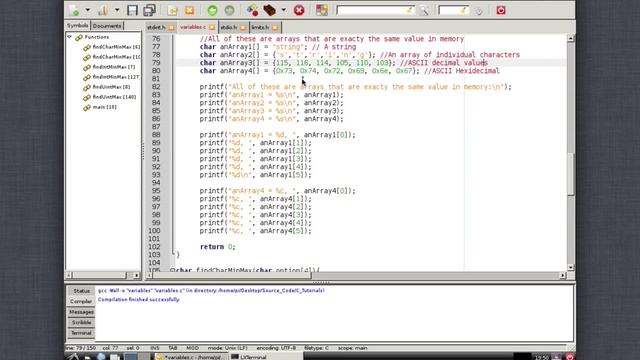Open the New file template dropdown arrow
This screenshot has width=640, height=360.
(87, 10)
